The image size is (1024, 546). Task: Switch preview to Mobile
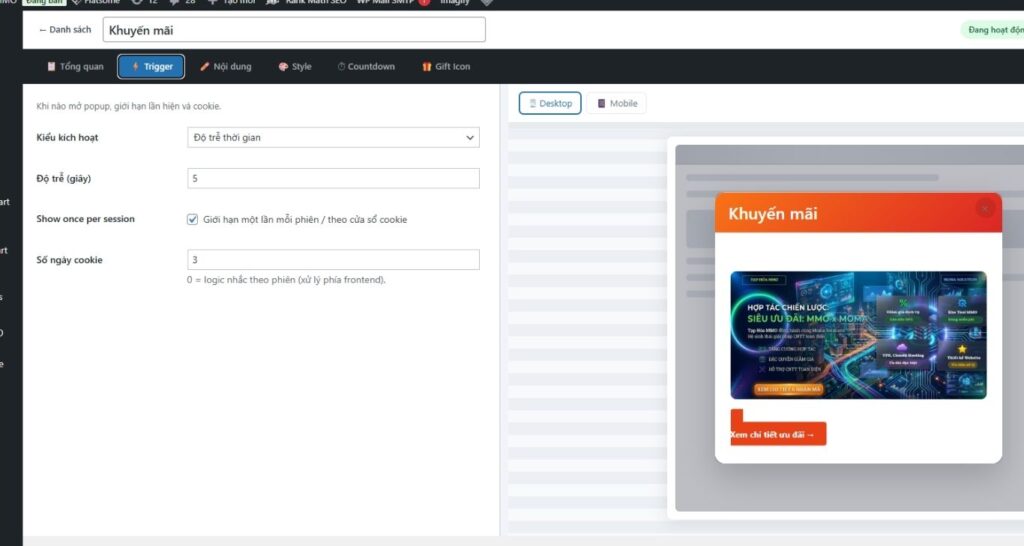point(616,103)
